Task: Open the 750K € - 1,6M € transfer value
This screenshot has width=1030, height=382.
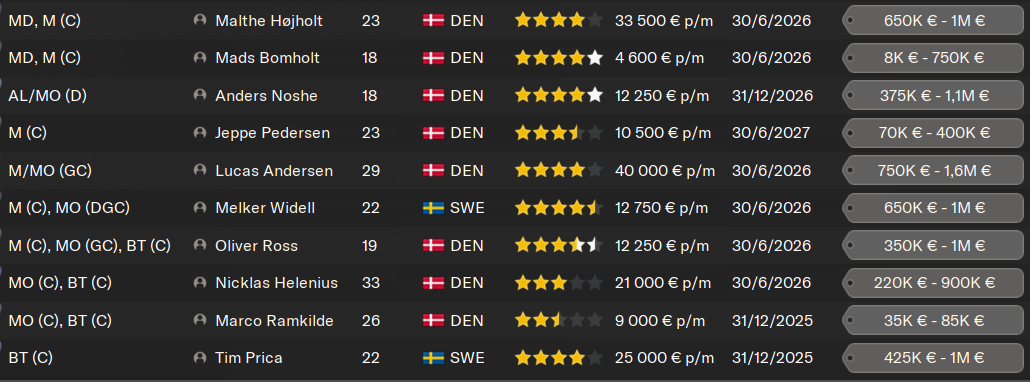Action: point(933,170)
